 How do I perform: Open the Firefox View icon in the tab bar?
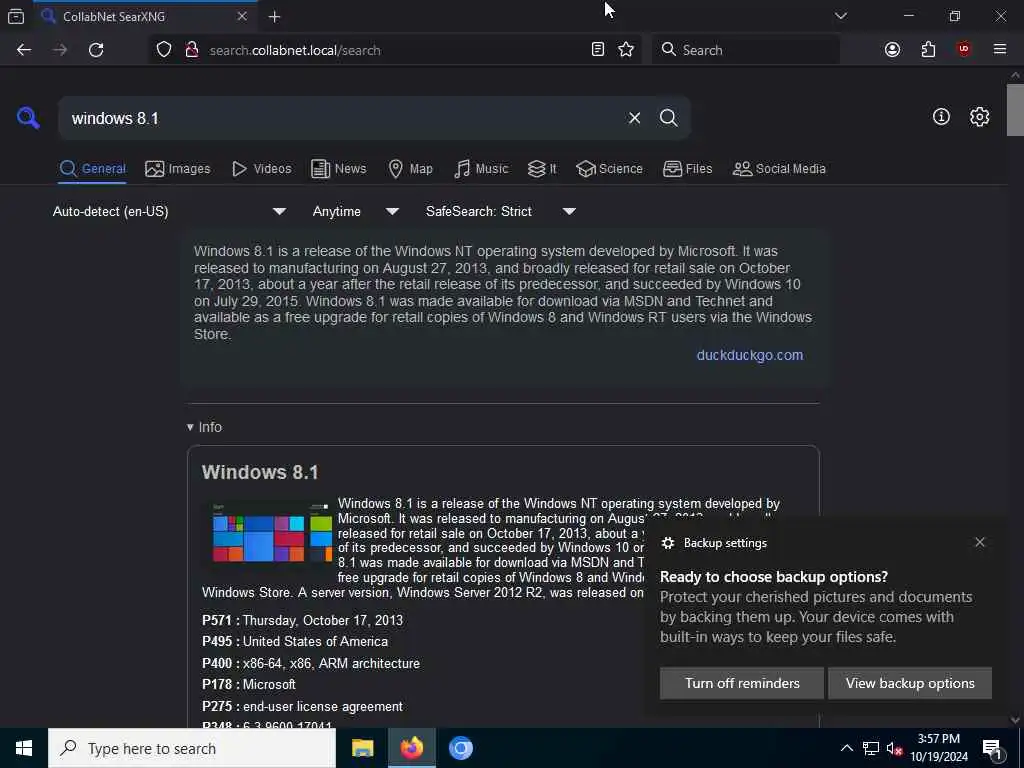(16, 16)
